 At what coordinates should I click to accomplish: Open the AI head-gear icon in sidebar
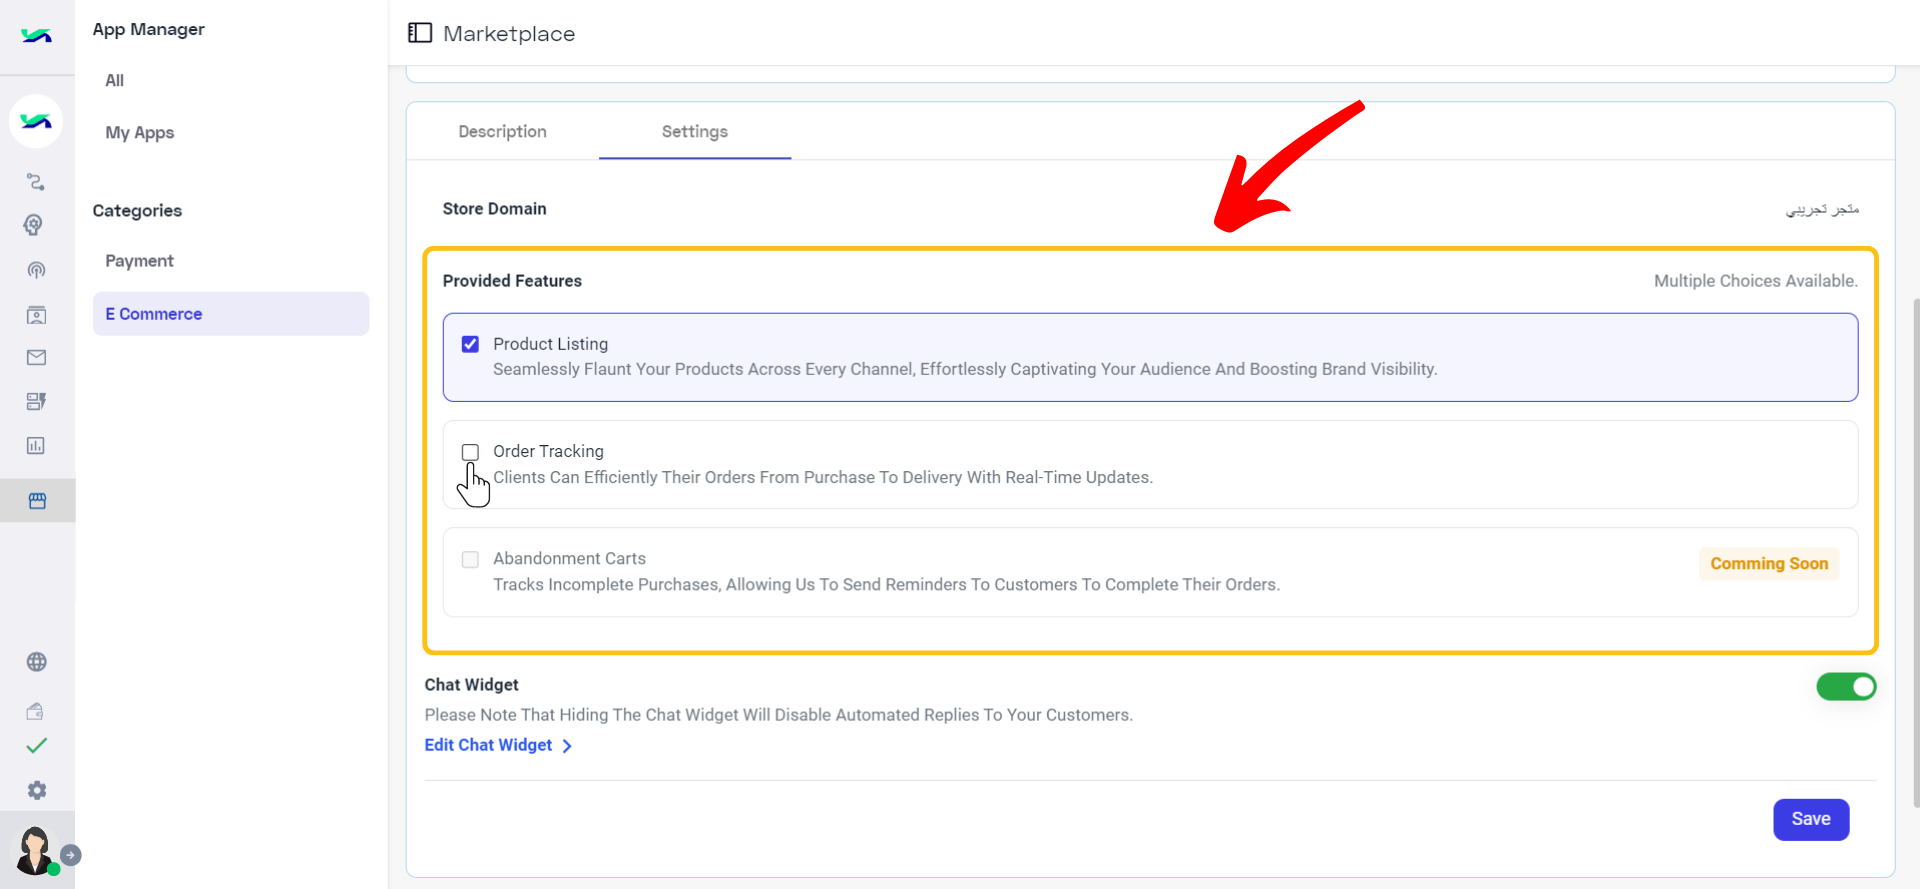coord(34,225)
